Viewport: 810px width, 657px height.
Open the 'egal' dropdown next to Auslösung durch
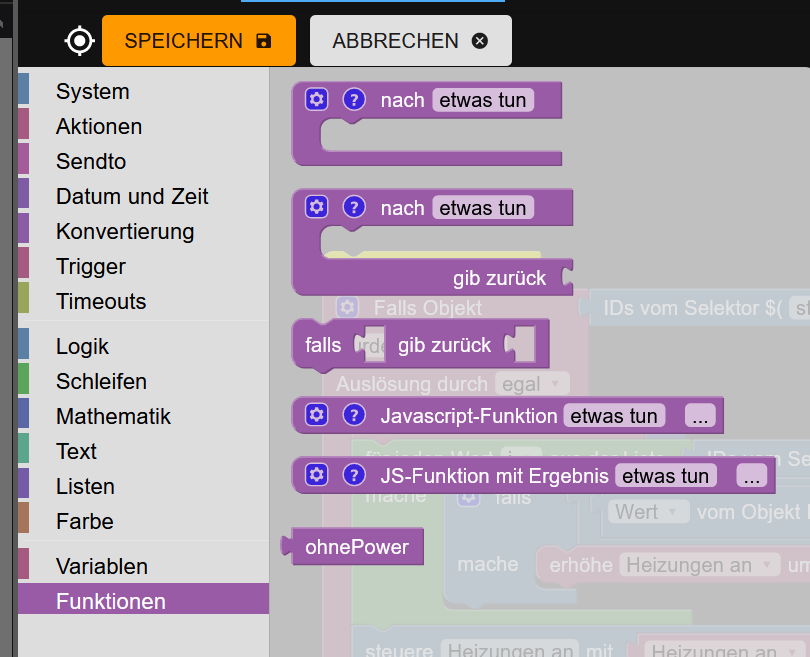click(531, 384)
